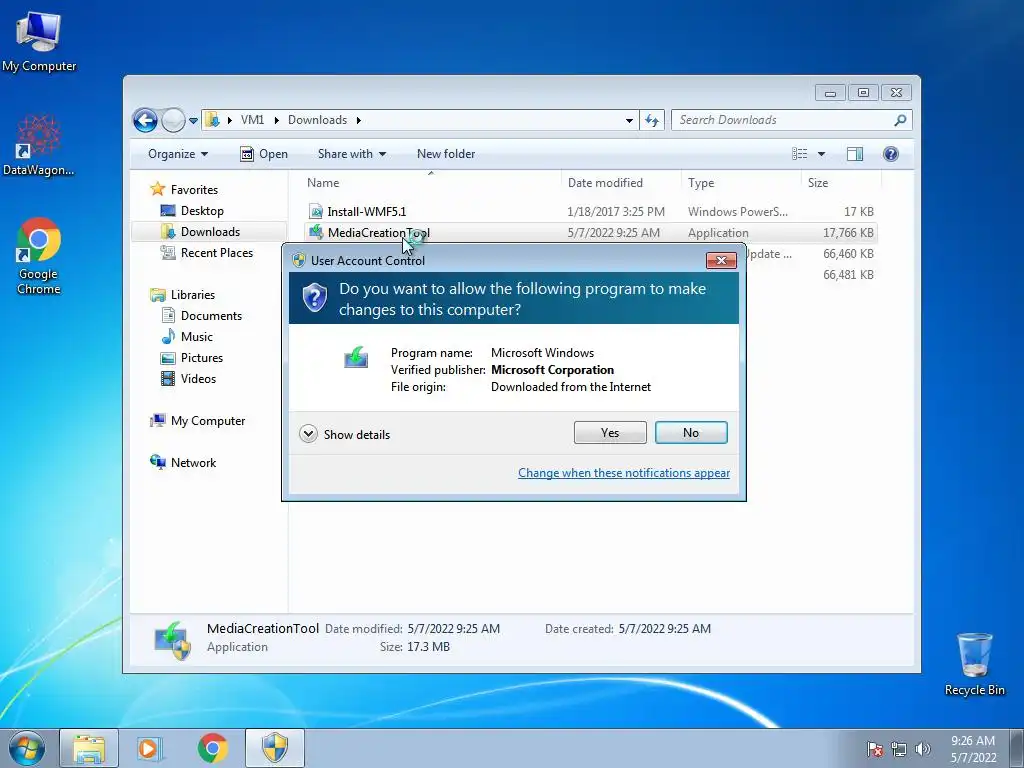Change your view icon in toolbar
This screenshot has height=768, width=1024.
(x=799, y=154)
